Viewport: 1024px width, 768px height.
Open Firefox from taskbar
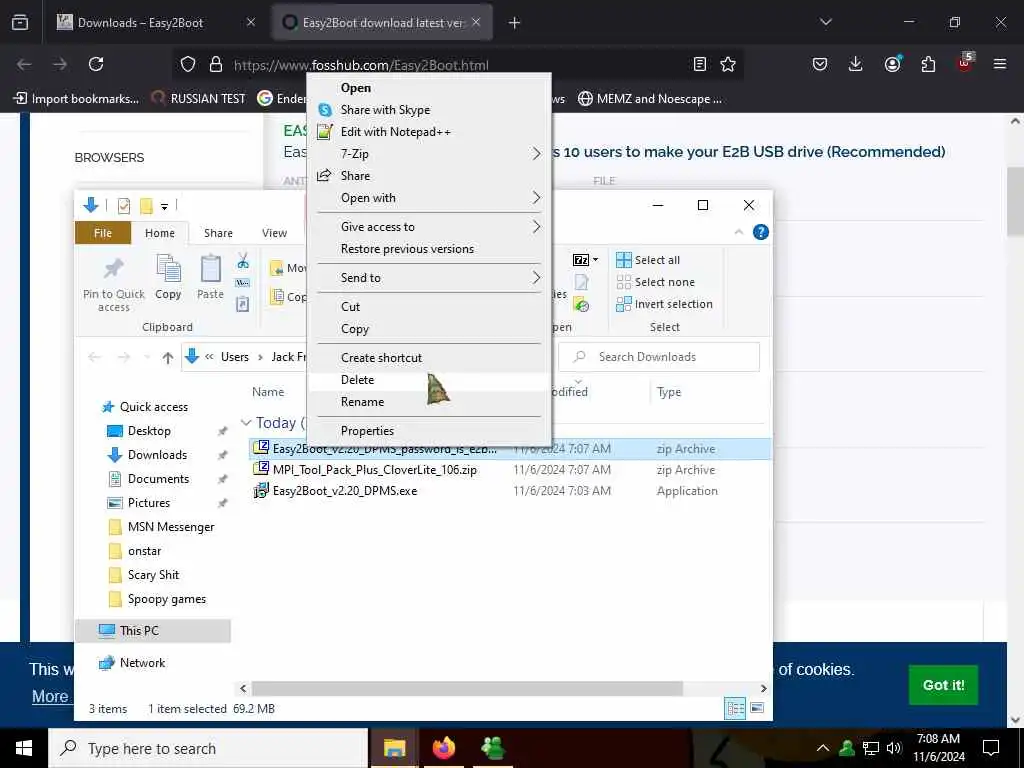click(x=443, y=748)
